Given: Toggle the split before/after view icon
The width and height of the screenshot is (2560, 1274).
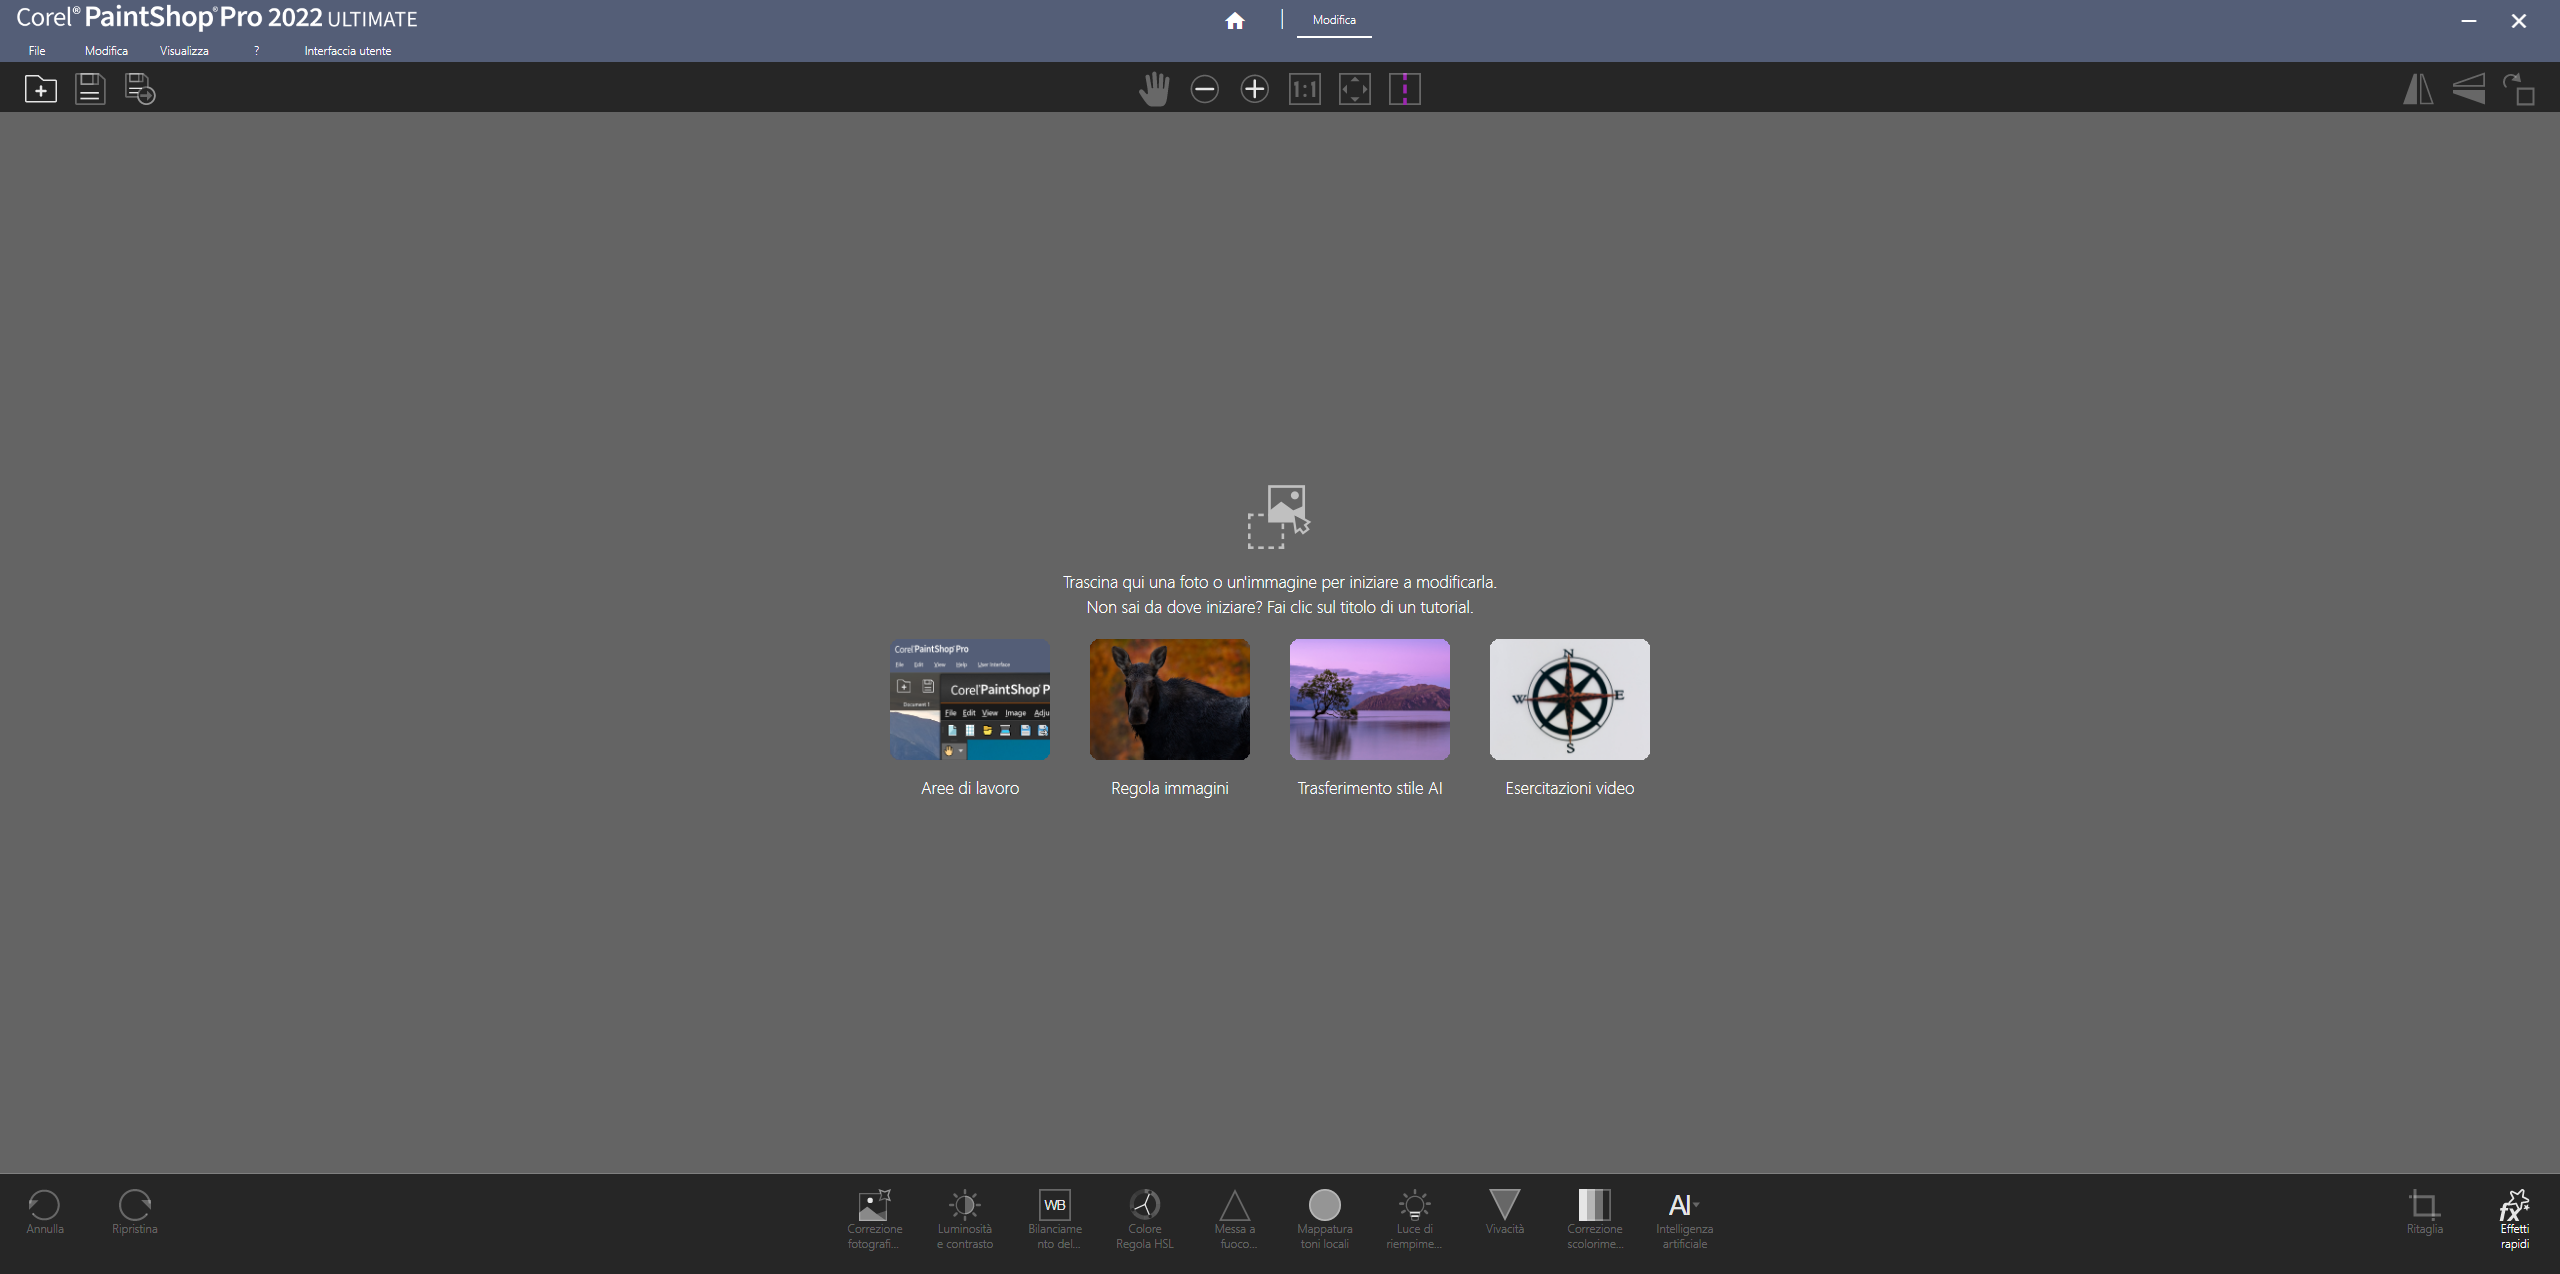Looking at the screenshot, I should [x=1404, y=89].
